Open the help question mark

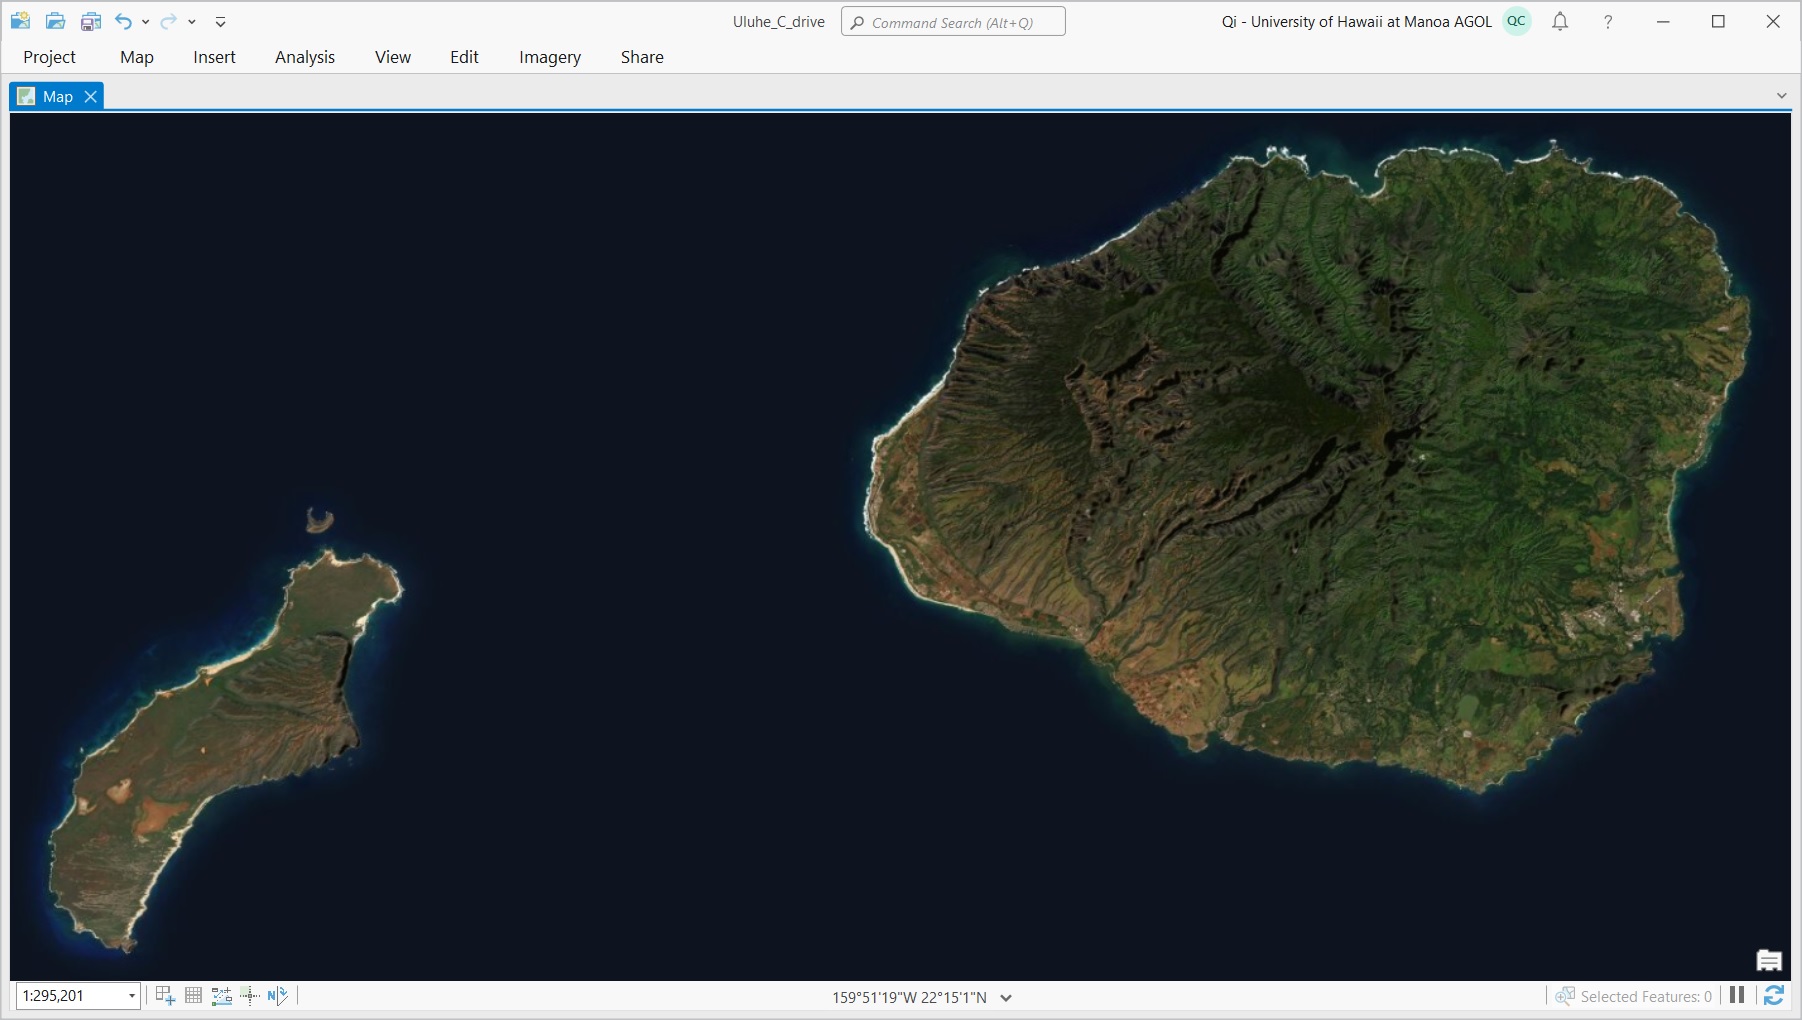[x=1608, y=22]
